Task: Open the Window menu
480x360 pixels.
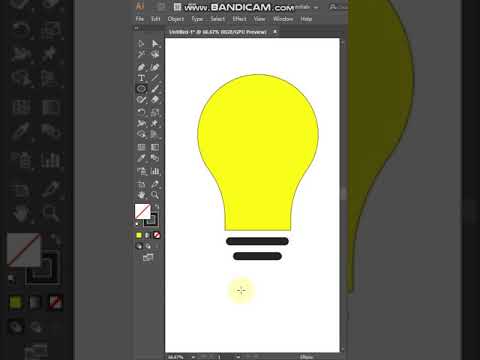Action: [x=283, y=19]
